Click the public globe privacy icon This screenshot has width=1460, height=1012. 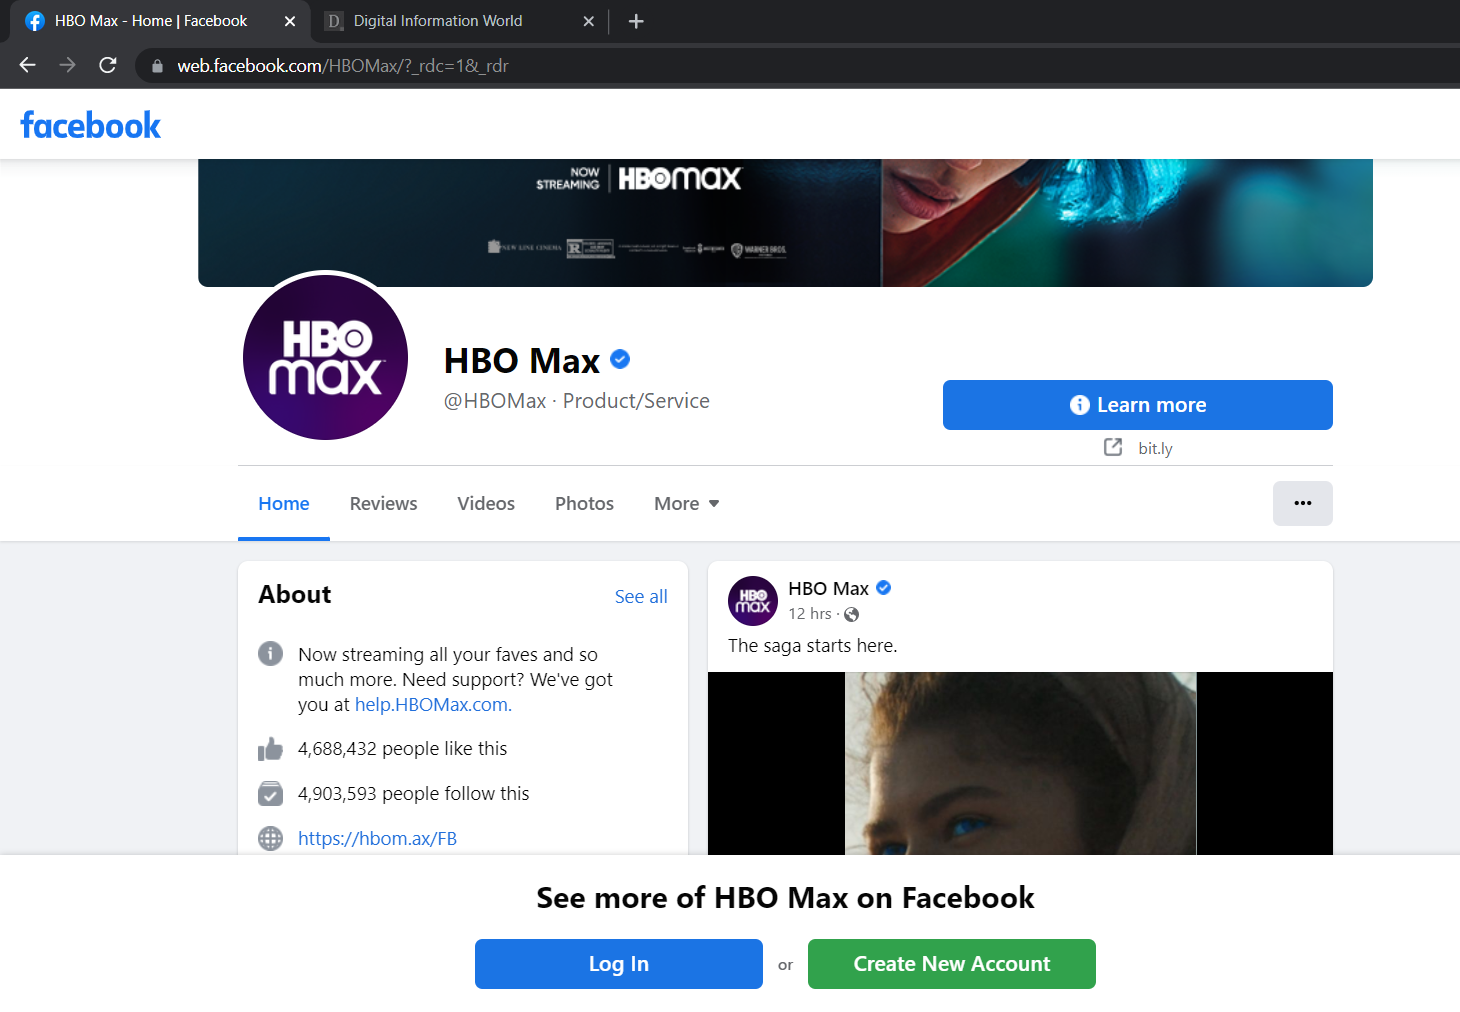[852, 614]
